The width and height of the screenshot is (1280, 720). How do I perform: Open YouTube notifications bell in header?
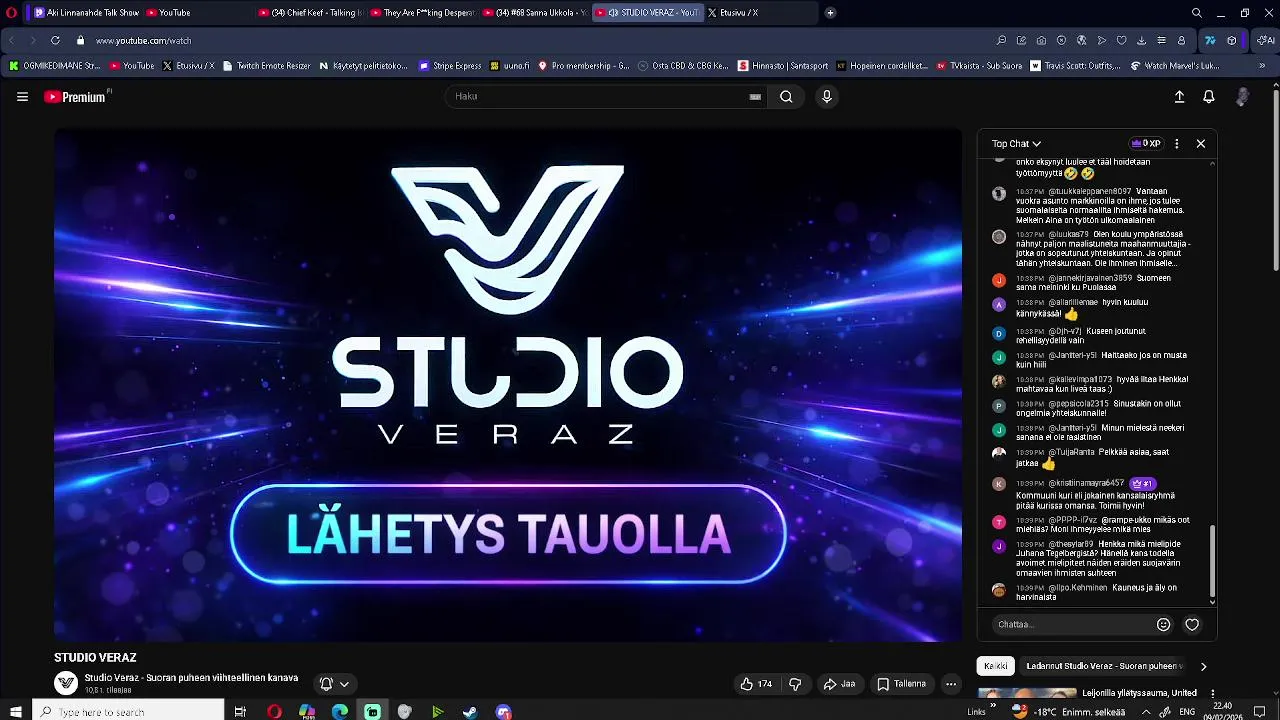[1209, 97]
